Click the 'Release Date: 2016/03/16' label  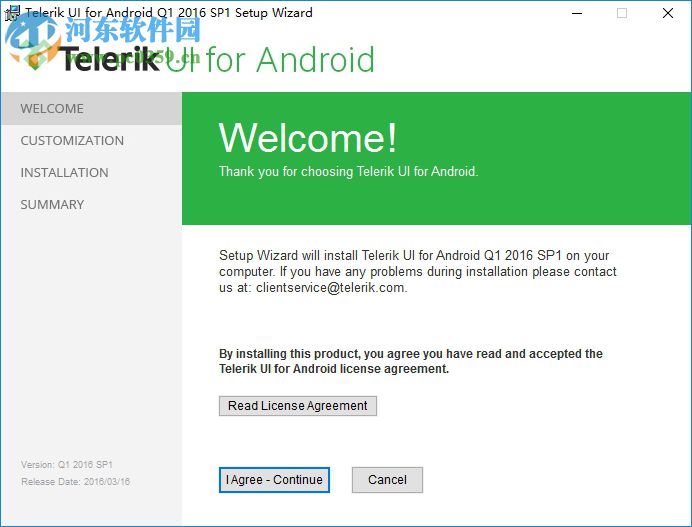pos(75,482)
